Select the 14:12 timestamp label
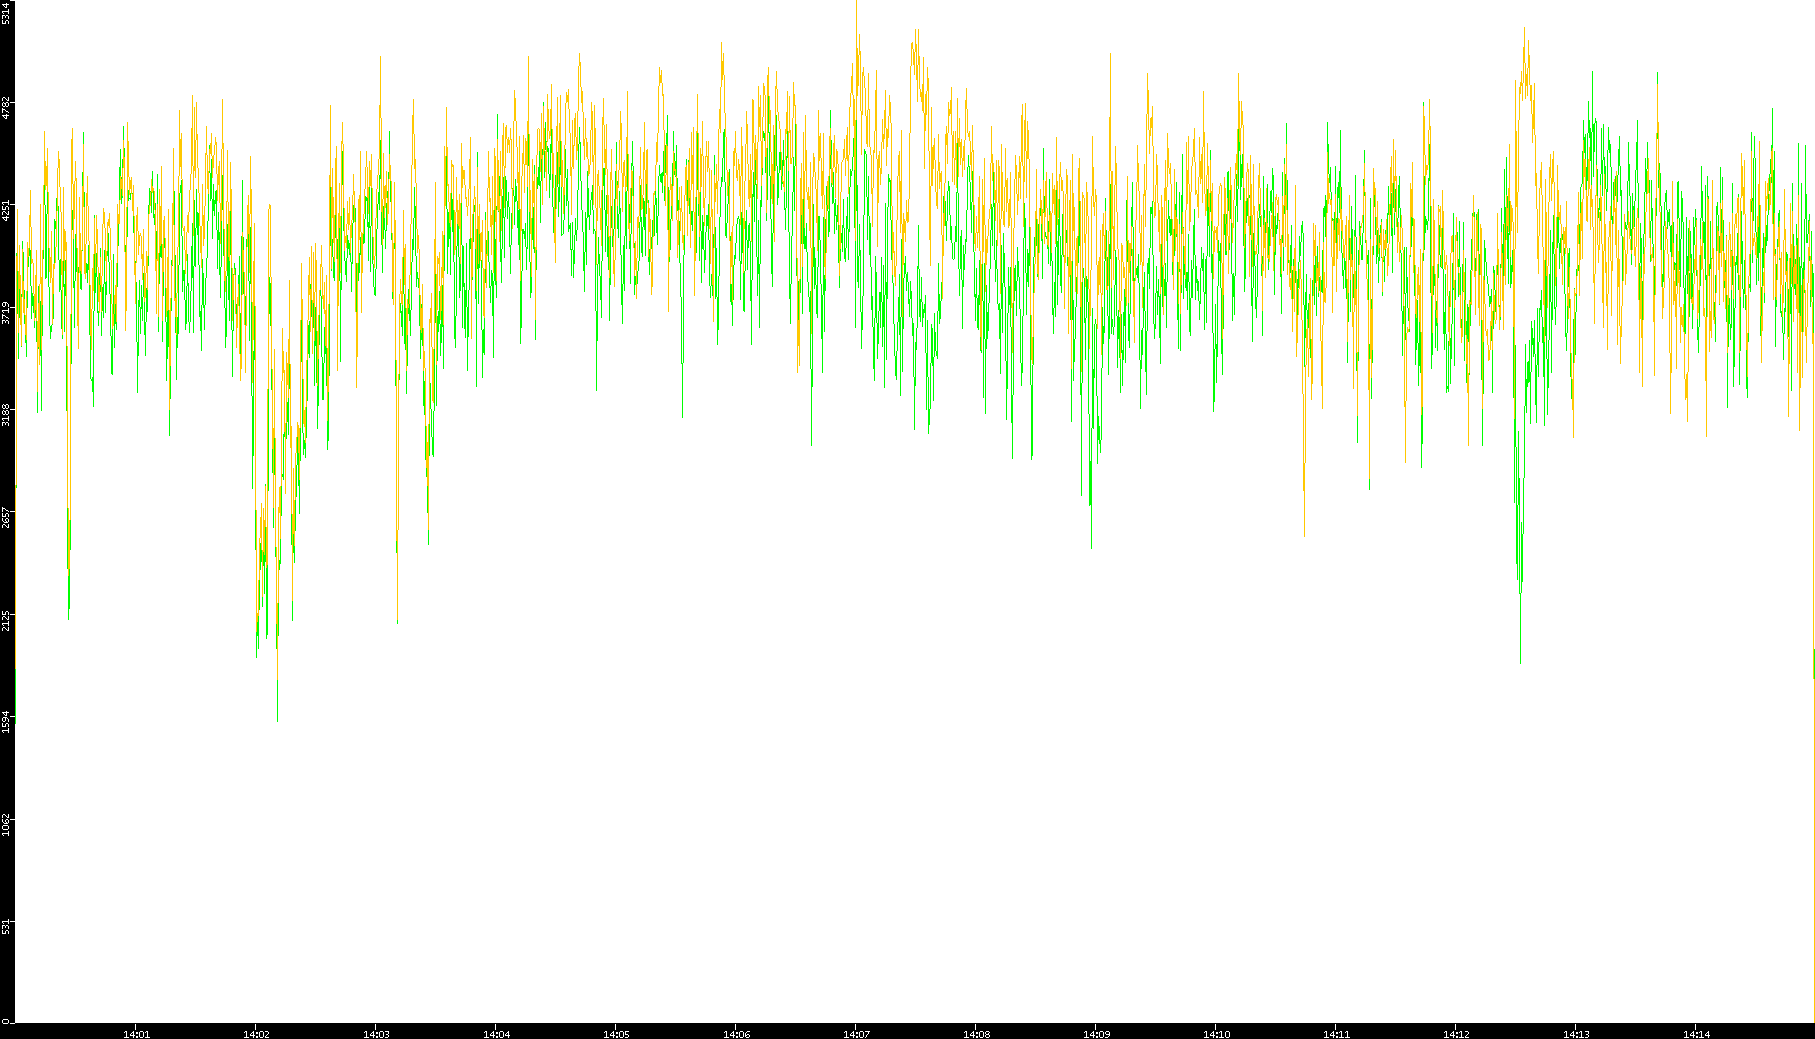 pyautogui.click(x=1456, y=1034)
